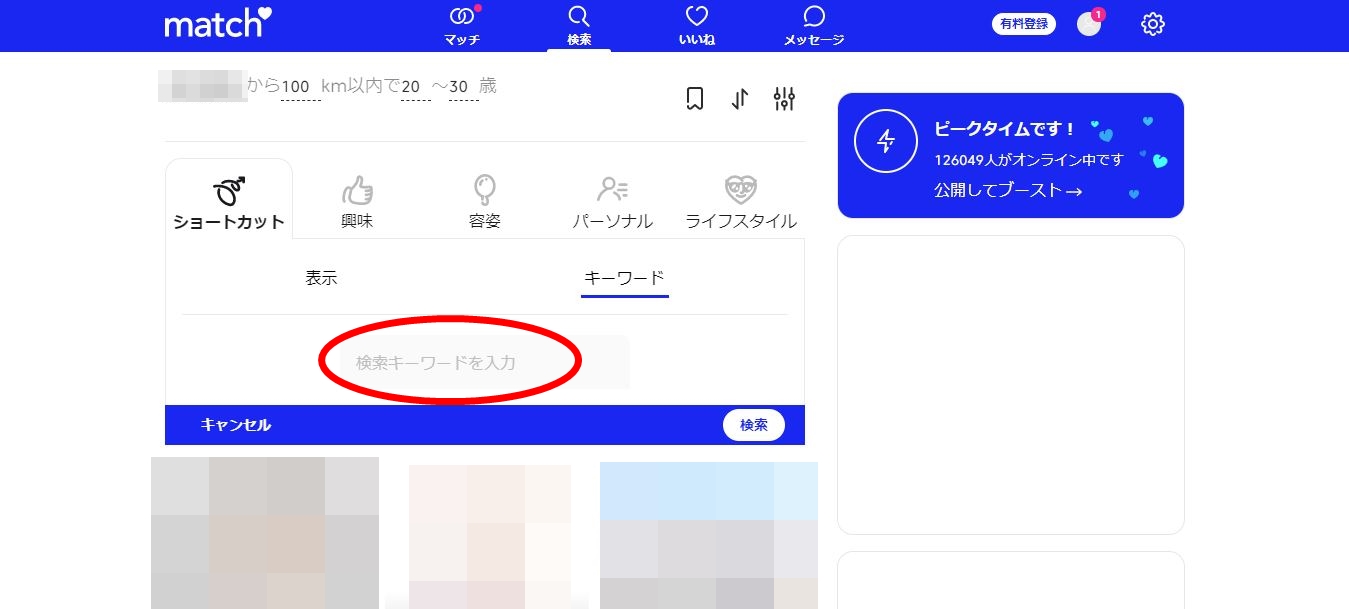Open the メッセージ speech bubble icon
Image resolution: width=1349 pixels, height=609 pixels.
coord(814,17)
